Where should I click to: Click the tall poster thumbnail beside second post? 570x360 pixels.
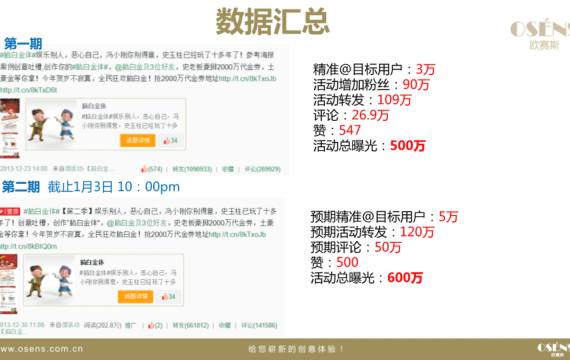[8, 284]
